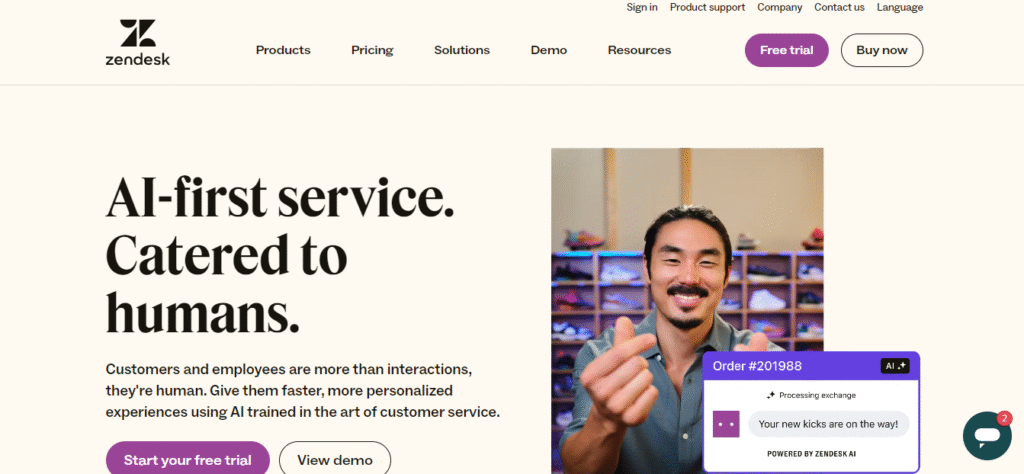Image resolution: width=1024 pixels, height=474 pixels.
Task: Click the Company link
Action: [780, 7]
